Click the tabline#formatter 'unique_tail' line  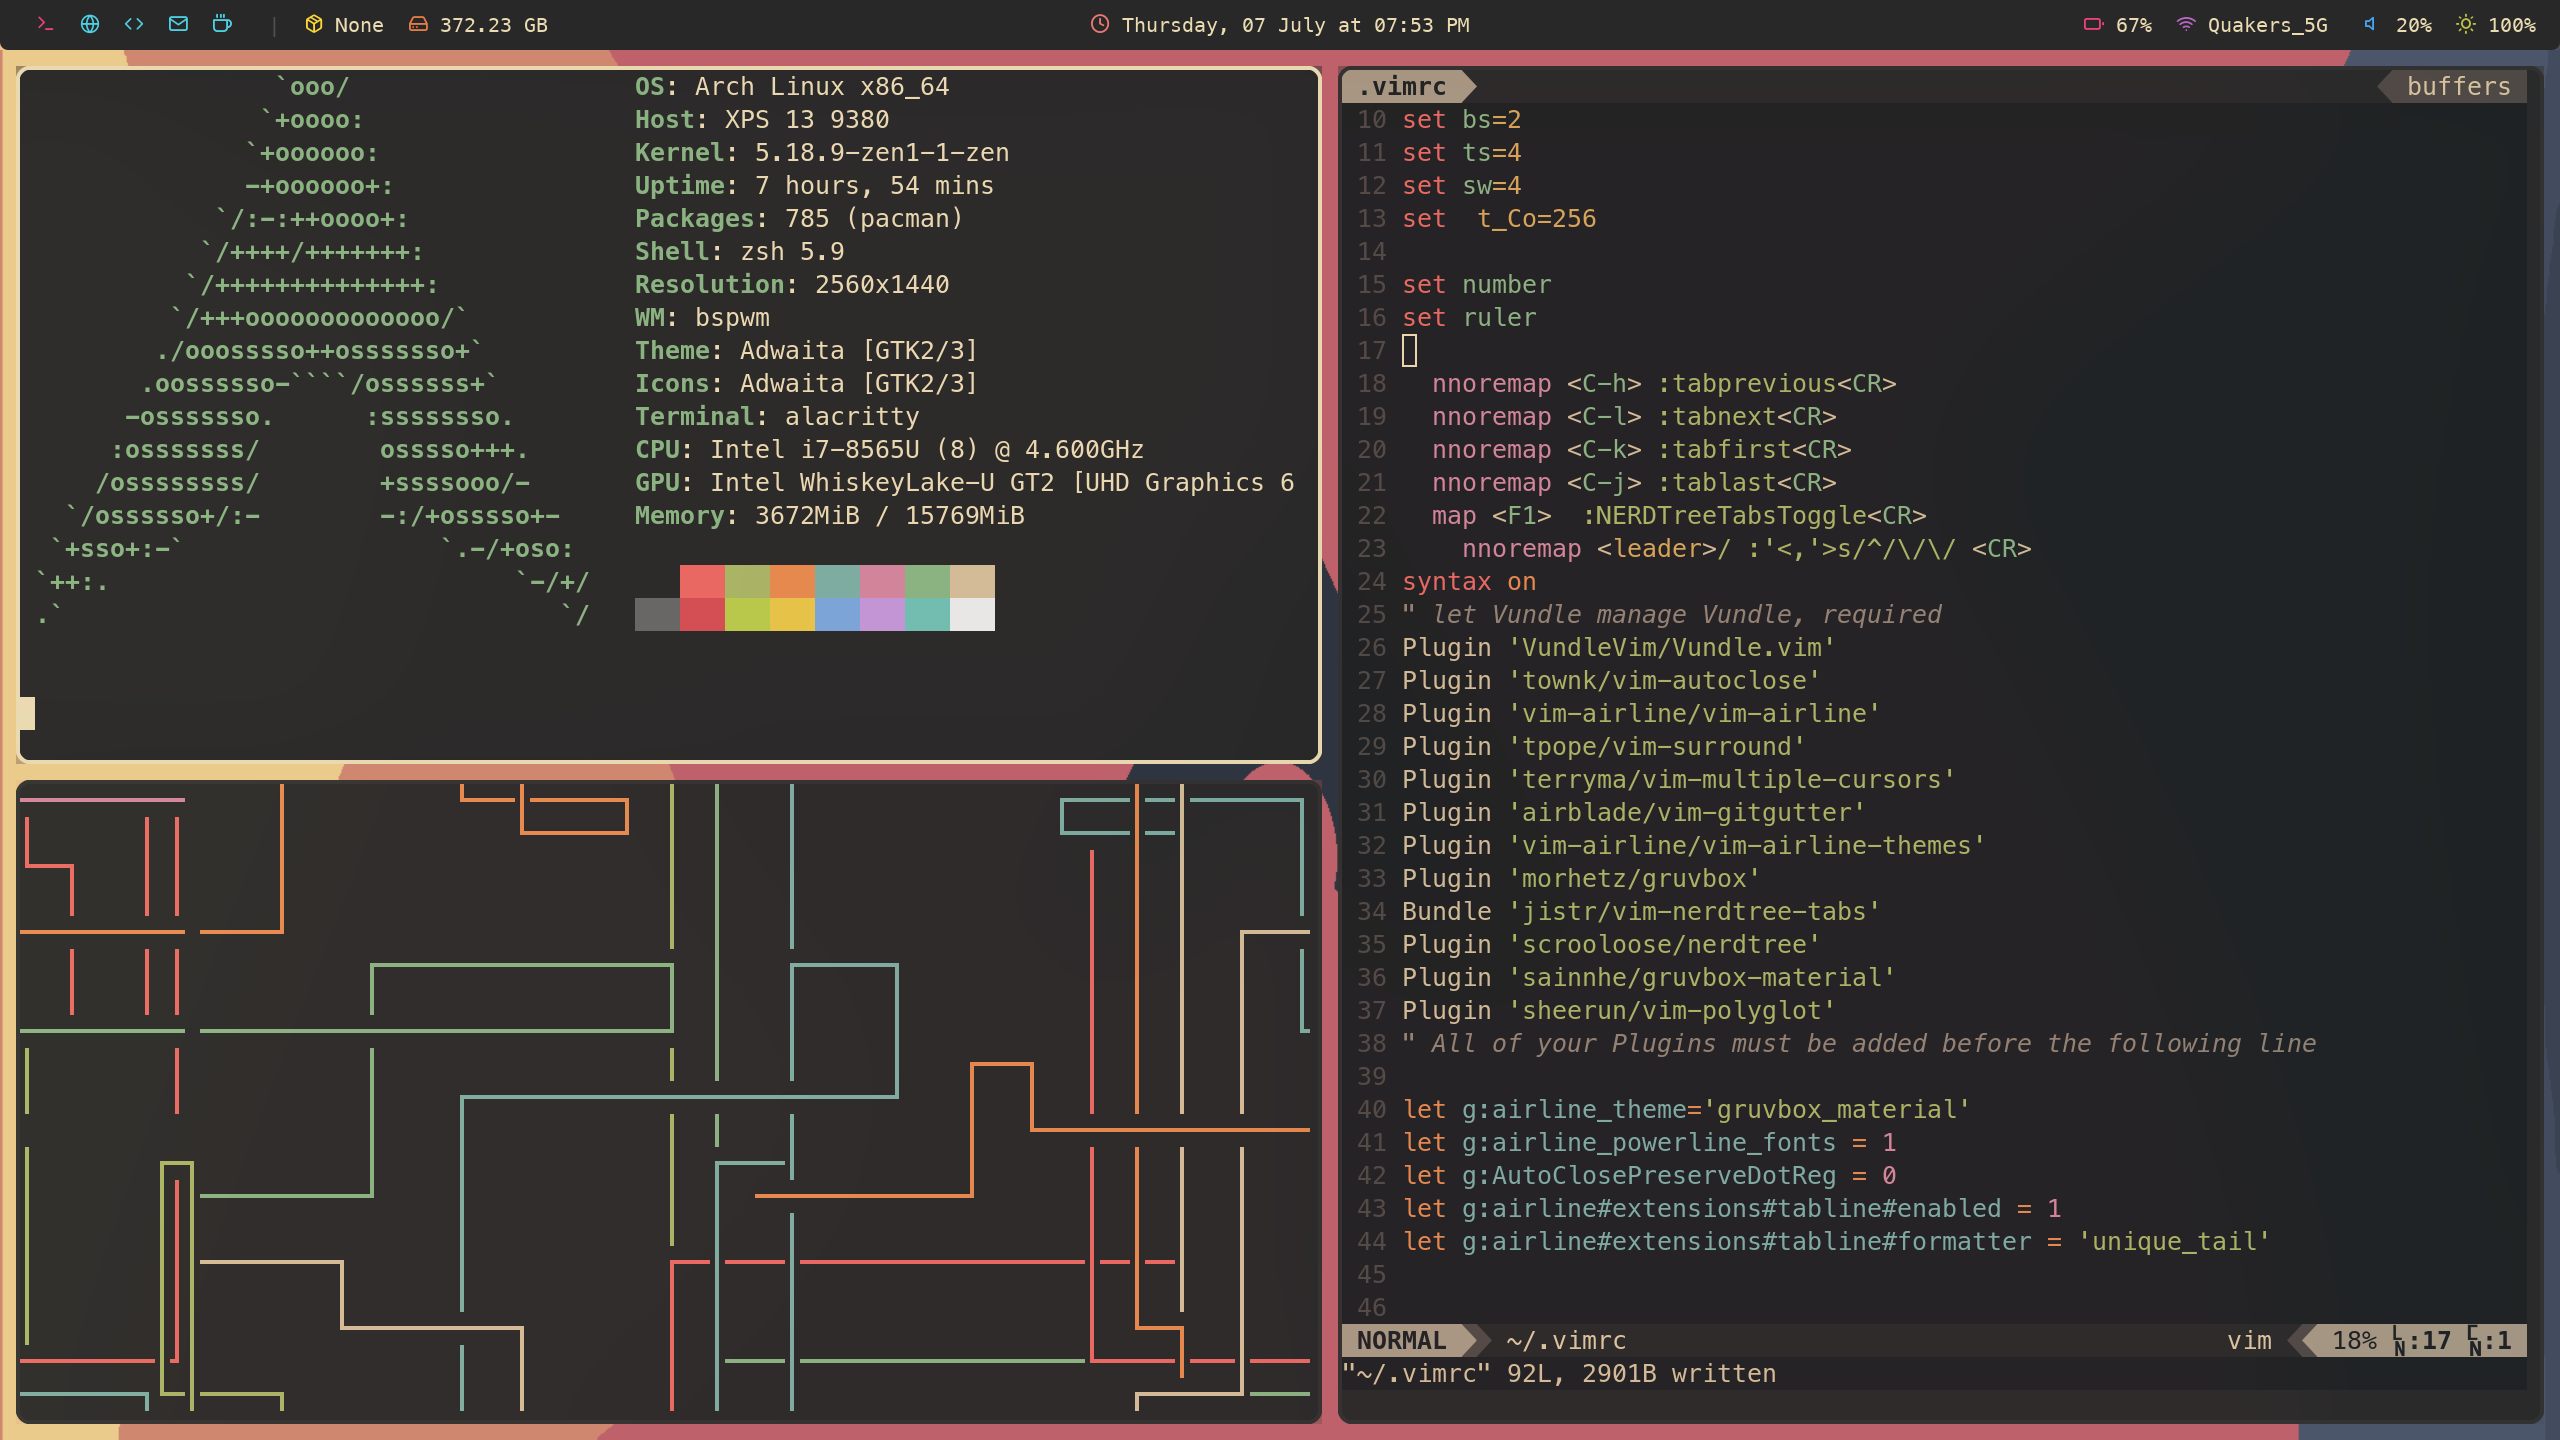click(x=1836, y=1242)
